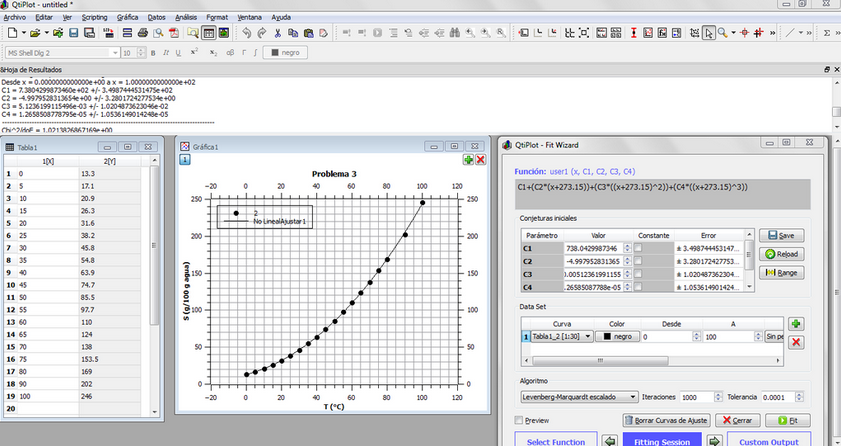Click the undo arrow icon
The image size is (841, 447).
[246, 33]
